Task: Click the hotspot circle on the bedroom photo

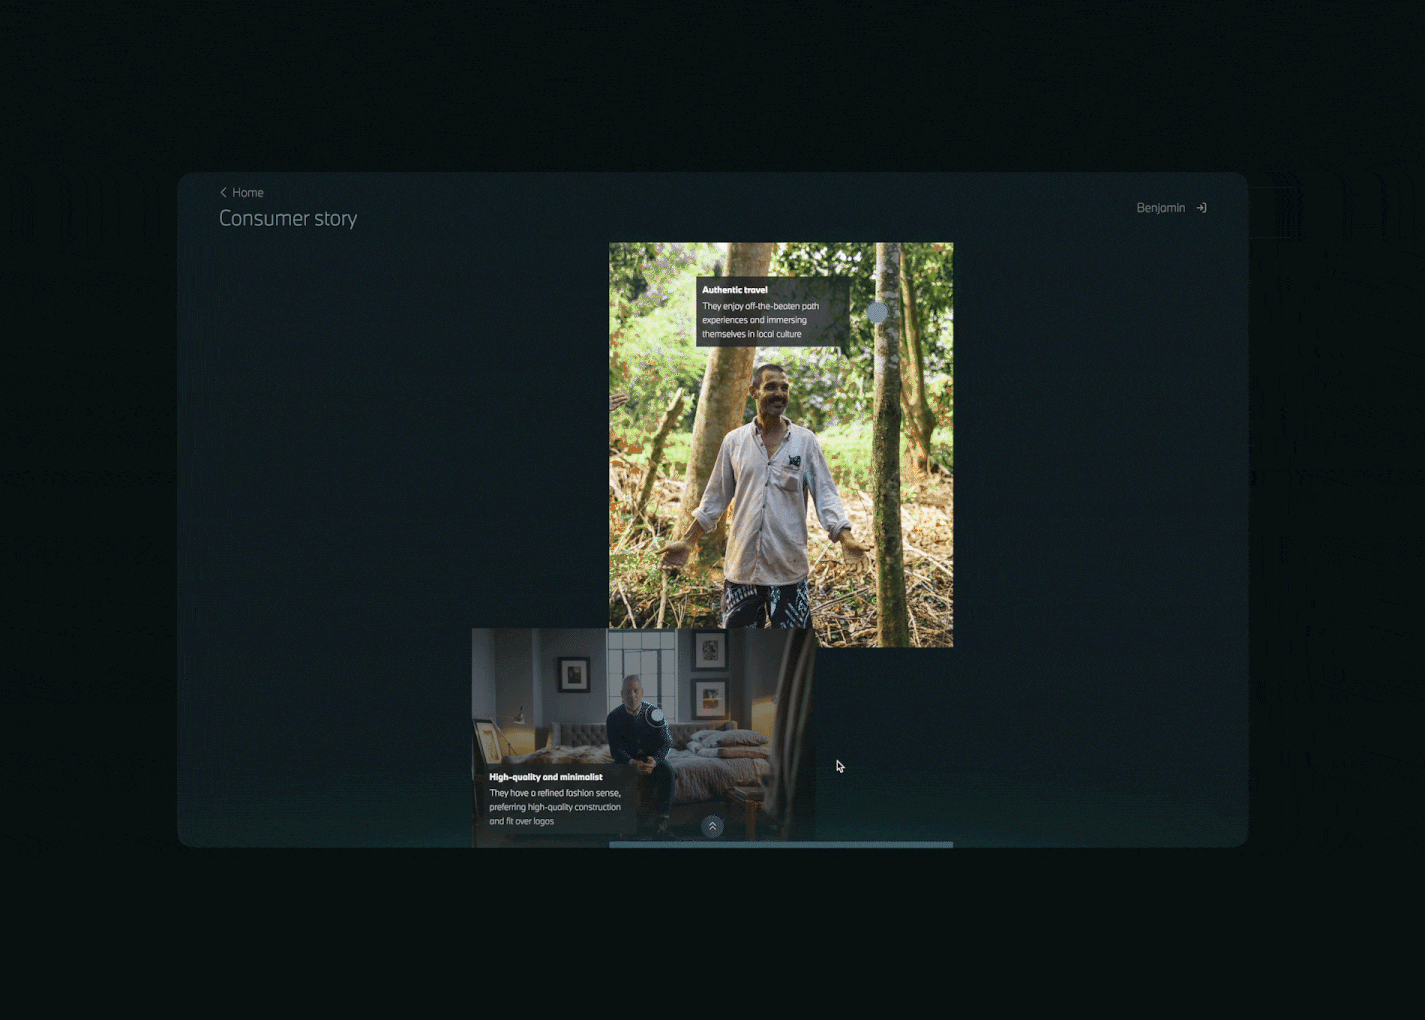Action: point(656,715)
